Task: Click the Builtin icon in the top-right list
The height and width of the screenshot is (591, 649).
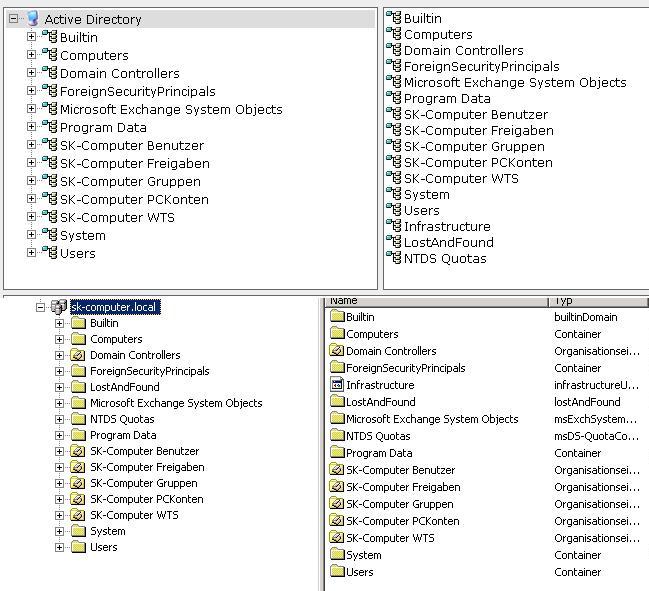Action: 394,18
